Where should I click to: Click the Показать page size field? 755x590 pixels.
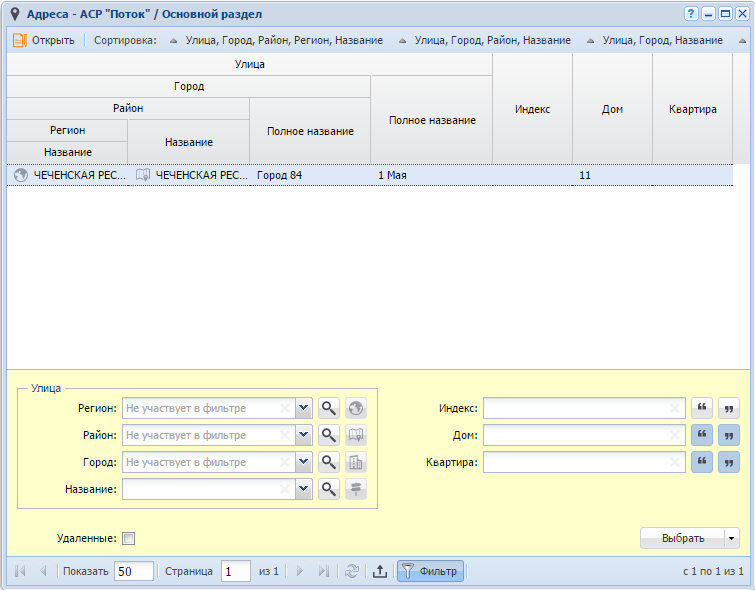[134, 571]
